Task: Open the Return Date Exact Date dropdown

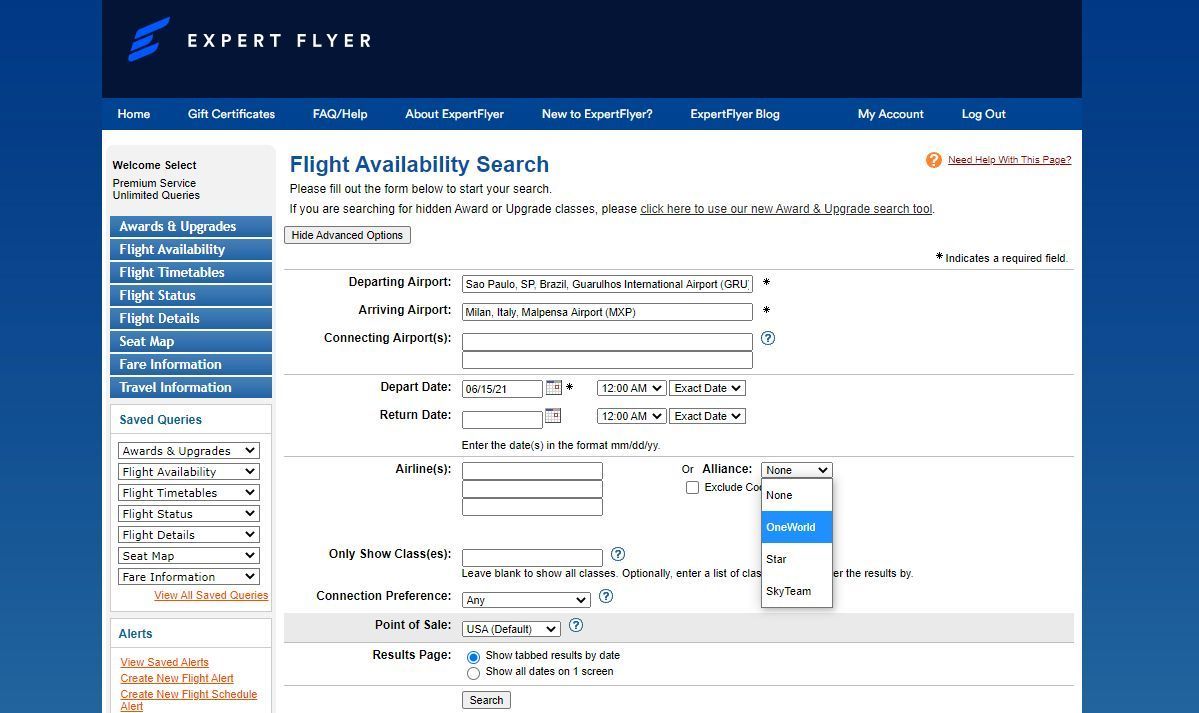Action: pos(707,416)
